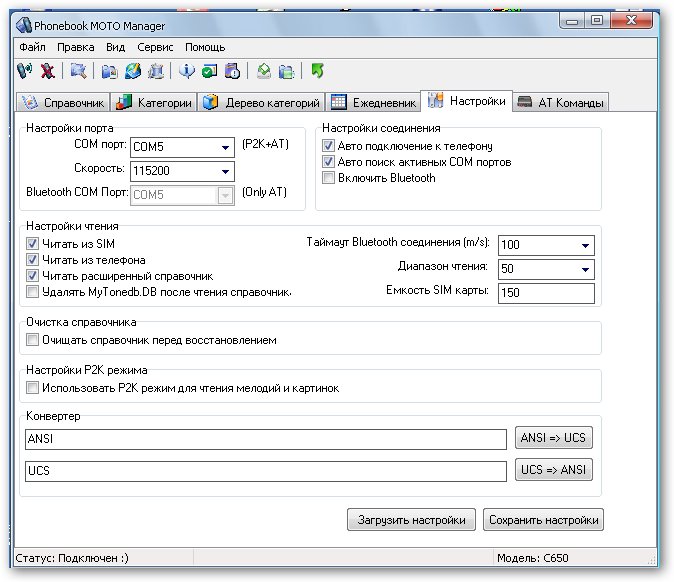Click the window with exclamation mark icon
The height and width of the screenshot is (582, 674).
[233, 71]
